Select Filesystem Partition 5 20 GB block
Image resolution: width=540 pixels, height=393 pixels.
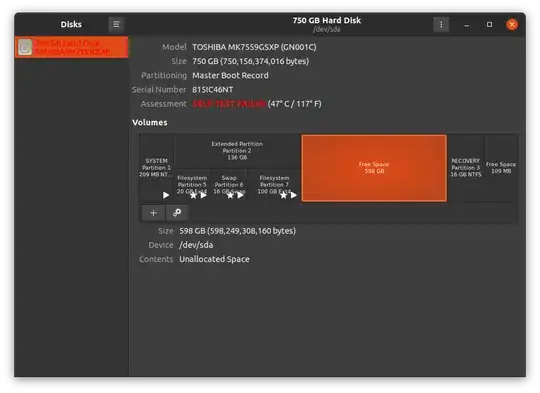(x=192, y=185)
